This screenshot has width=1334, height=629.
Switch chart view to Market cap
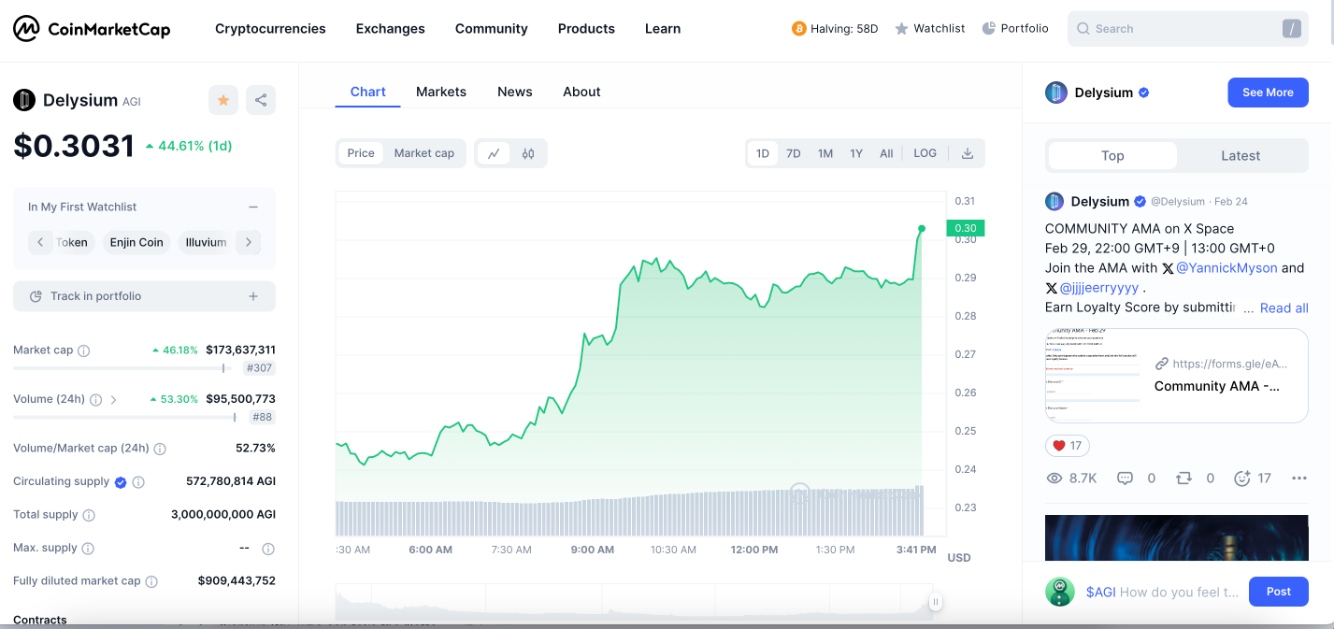[x=424, y=153]
